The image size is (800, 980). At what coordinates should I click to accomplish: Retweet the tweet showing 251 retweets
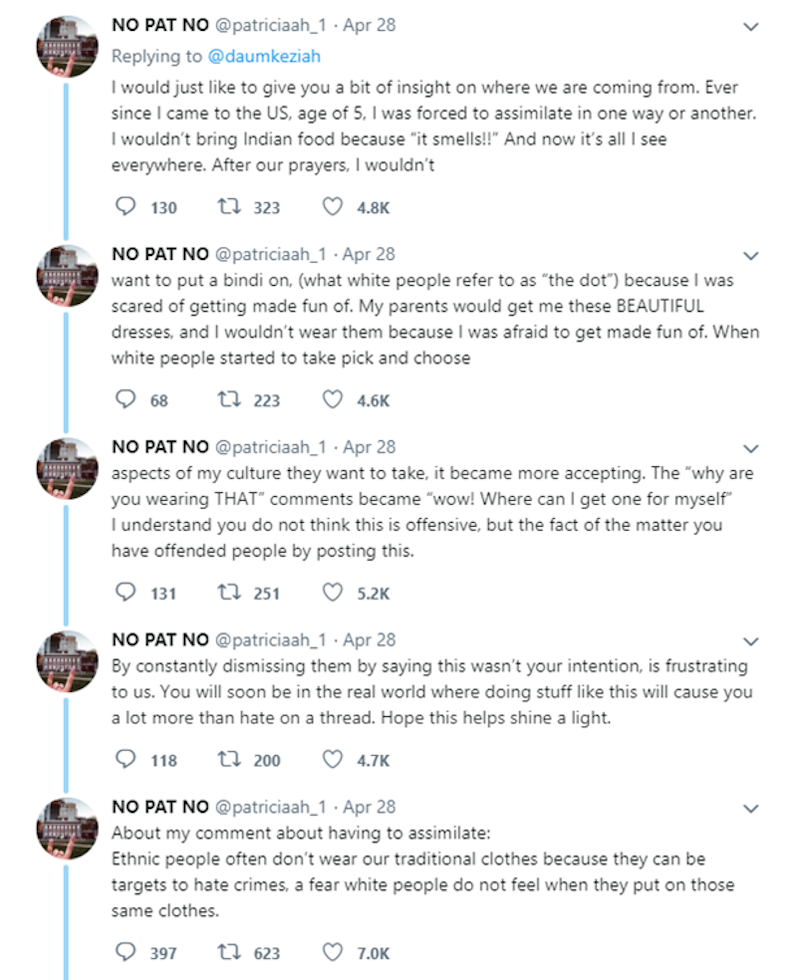pyautogui.click(x=229, y=592)
